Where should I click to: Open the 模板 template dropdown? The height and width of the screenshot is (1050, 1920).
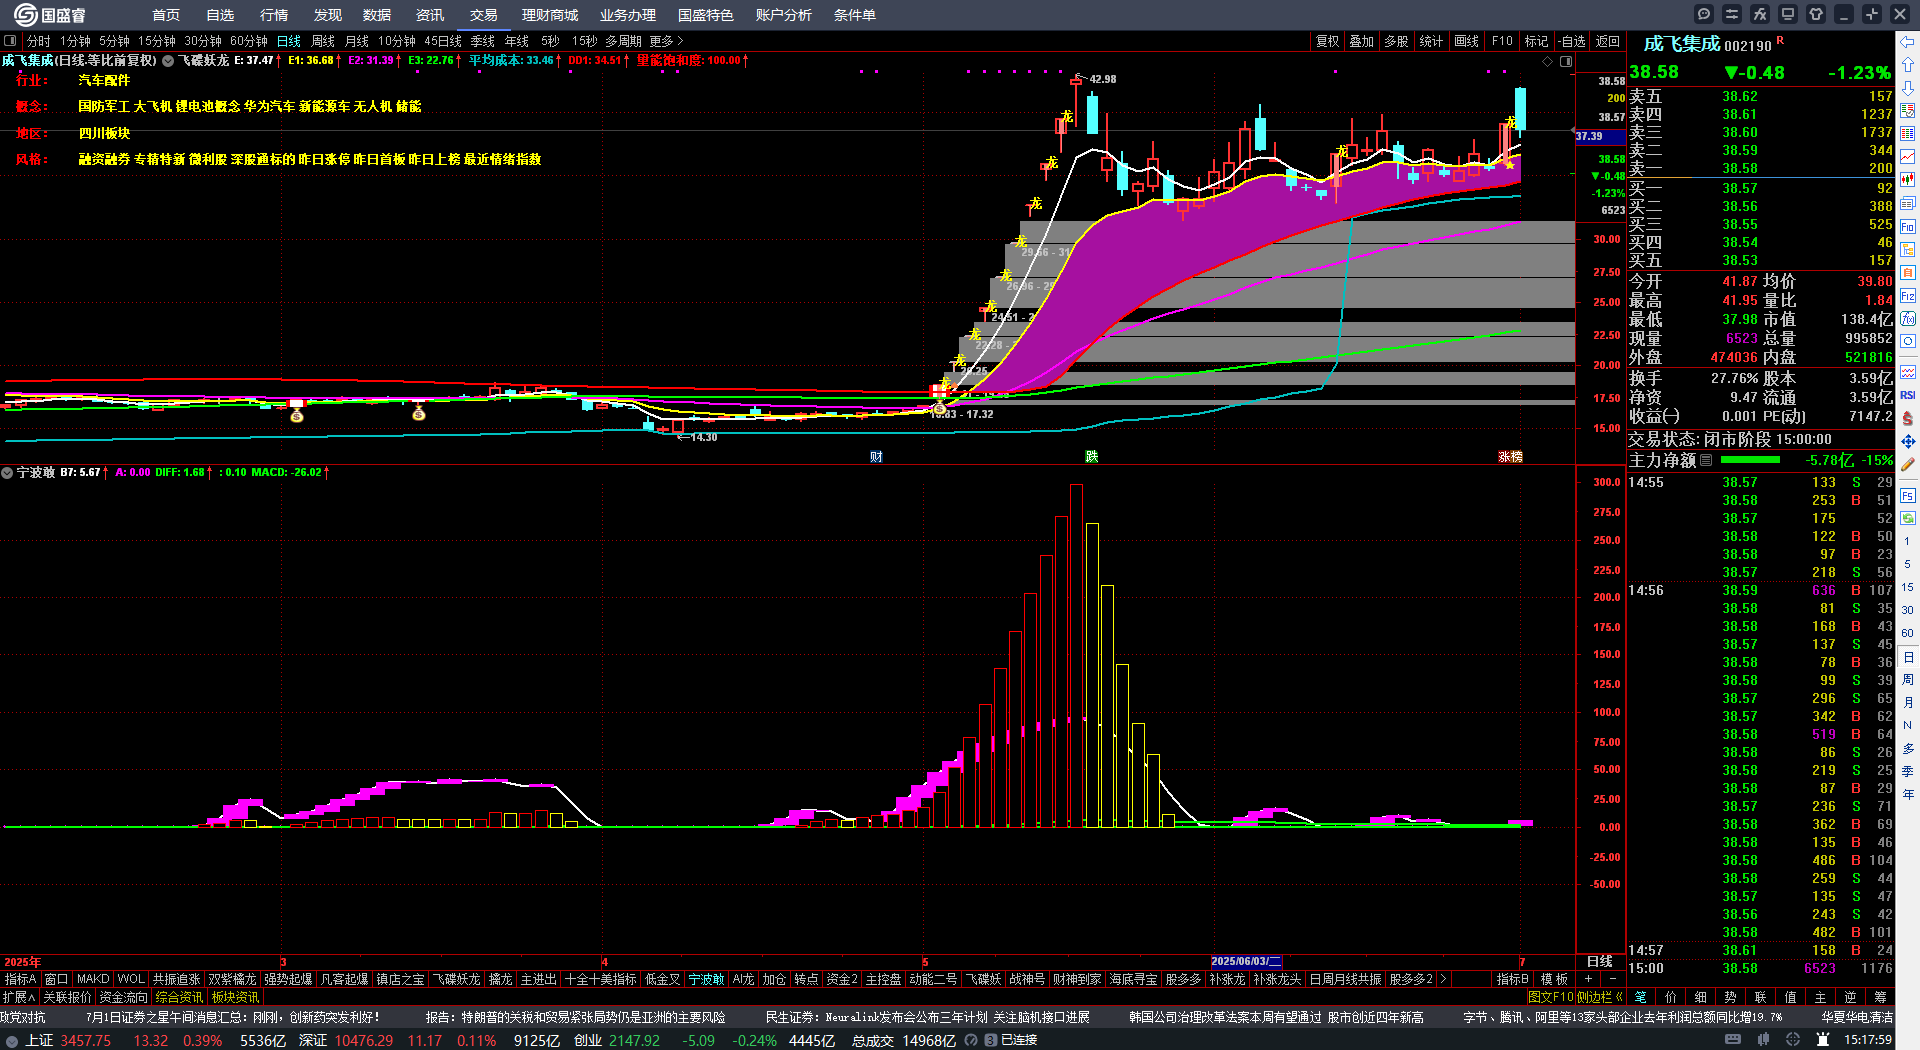pyautogui.click(x=1554, y=979)
